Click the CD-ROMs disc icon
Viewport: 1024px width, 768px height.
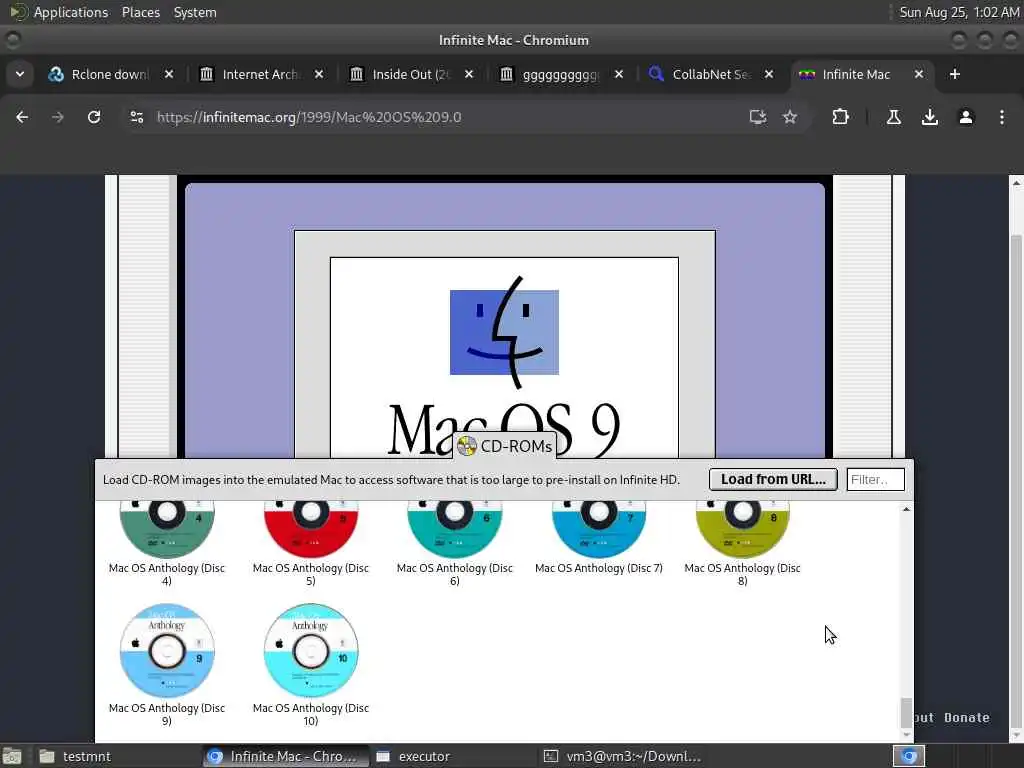point(467,446)
